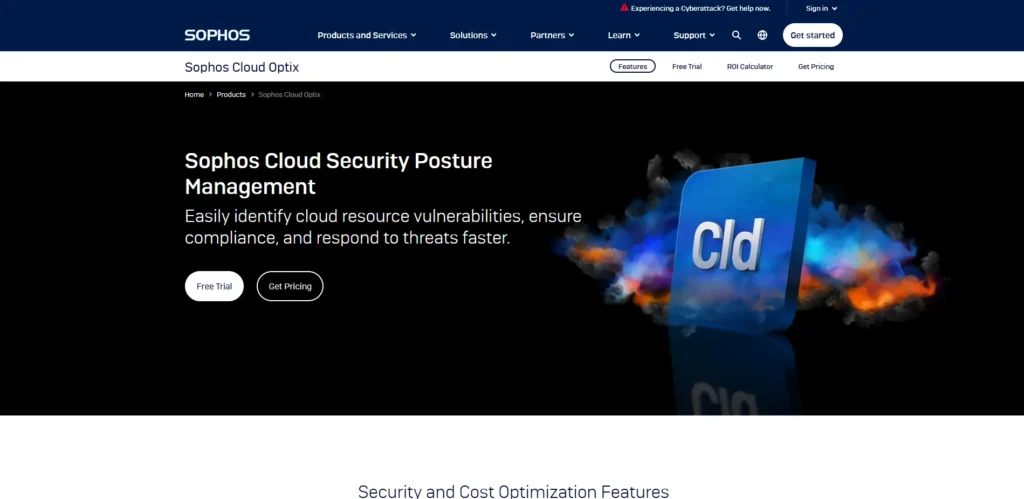Select the Features tab
This screenshot has width=1024, height=499.
click(632, 67)
